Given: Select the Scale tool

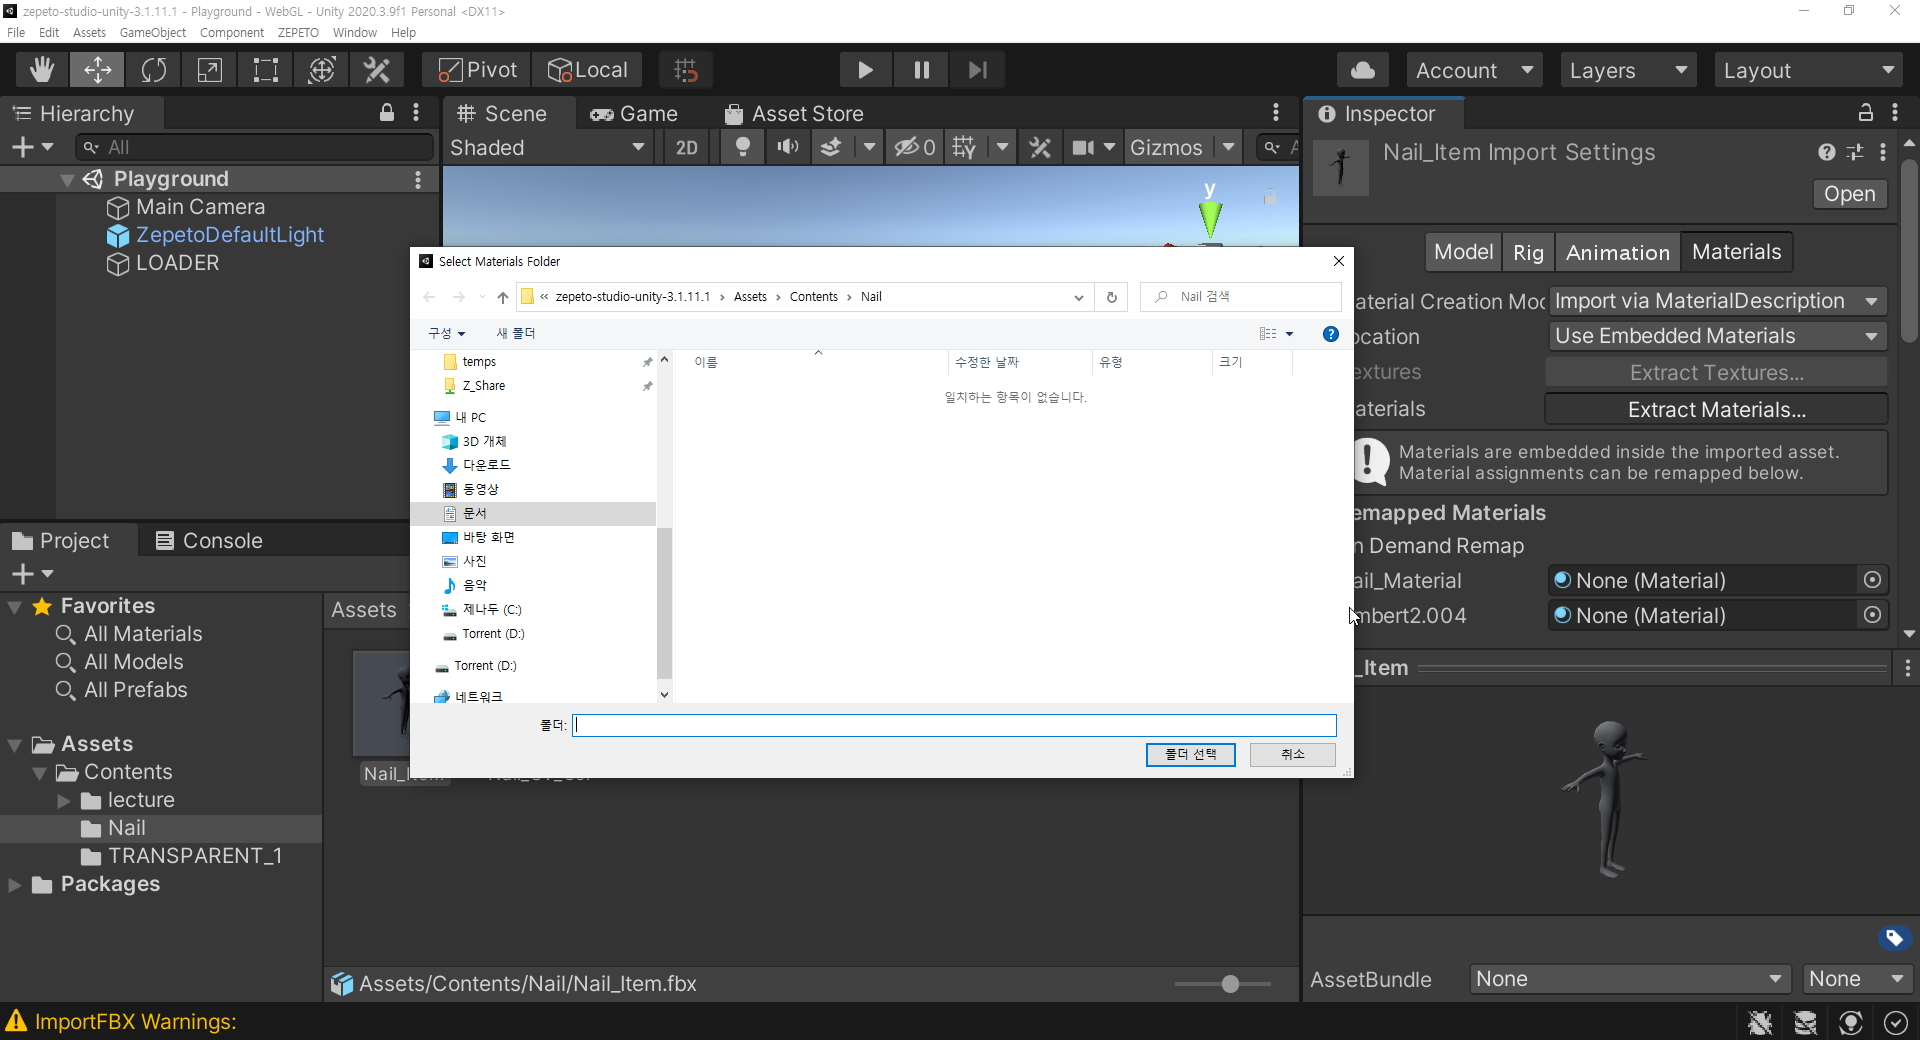Looking at the screenshot, I should [x=209, y=70].
